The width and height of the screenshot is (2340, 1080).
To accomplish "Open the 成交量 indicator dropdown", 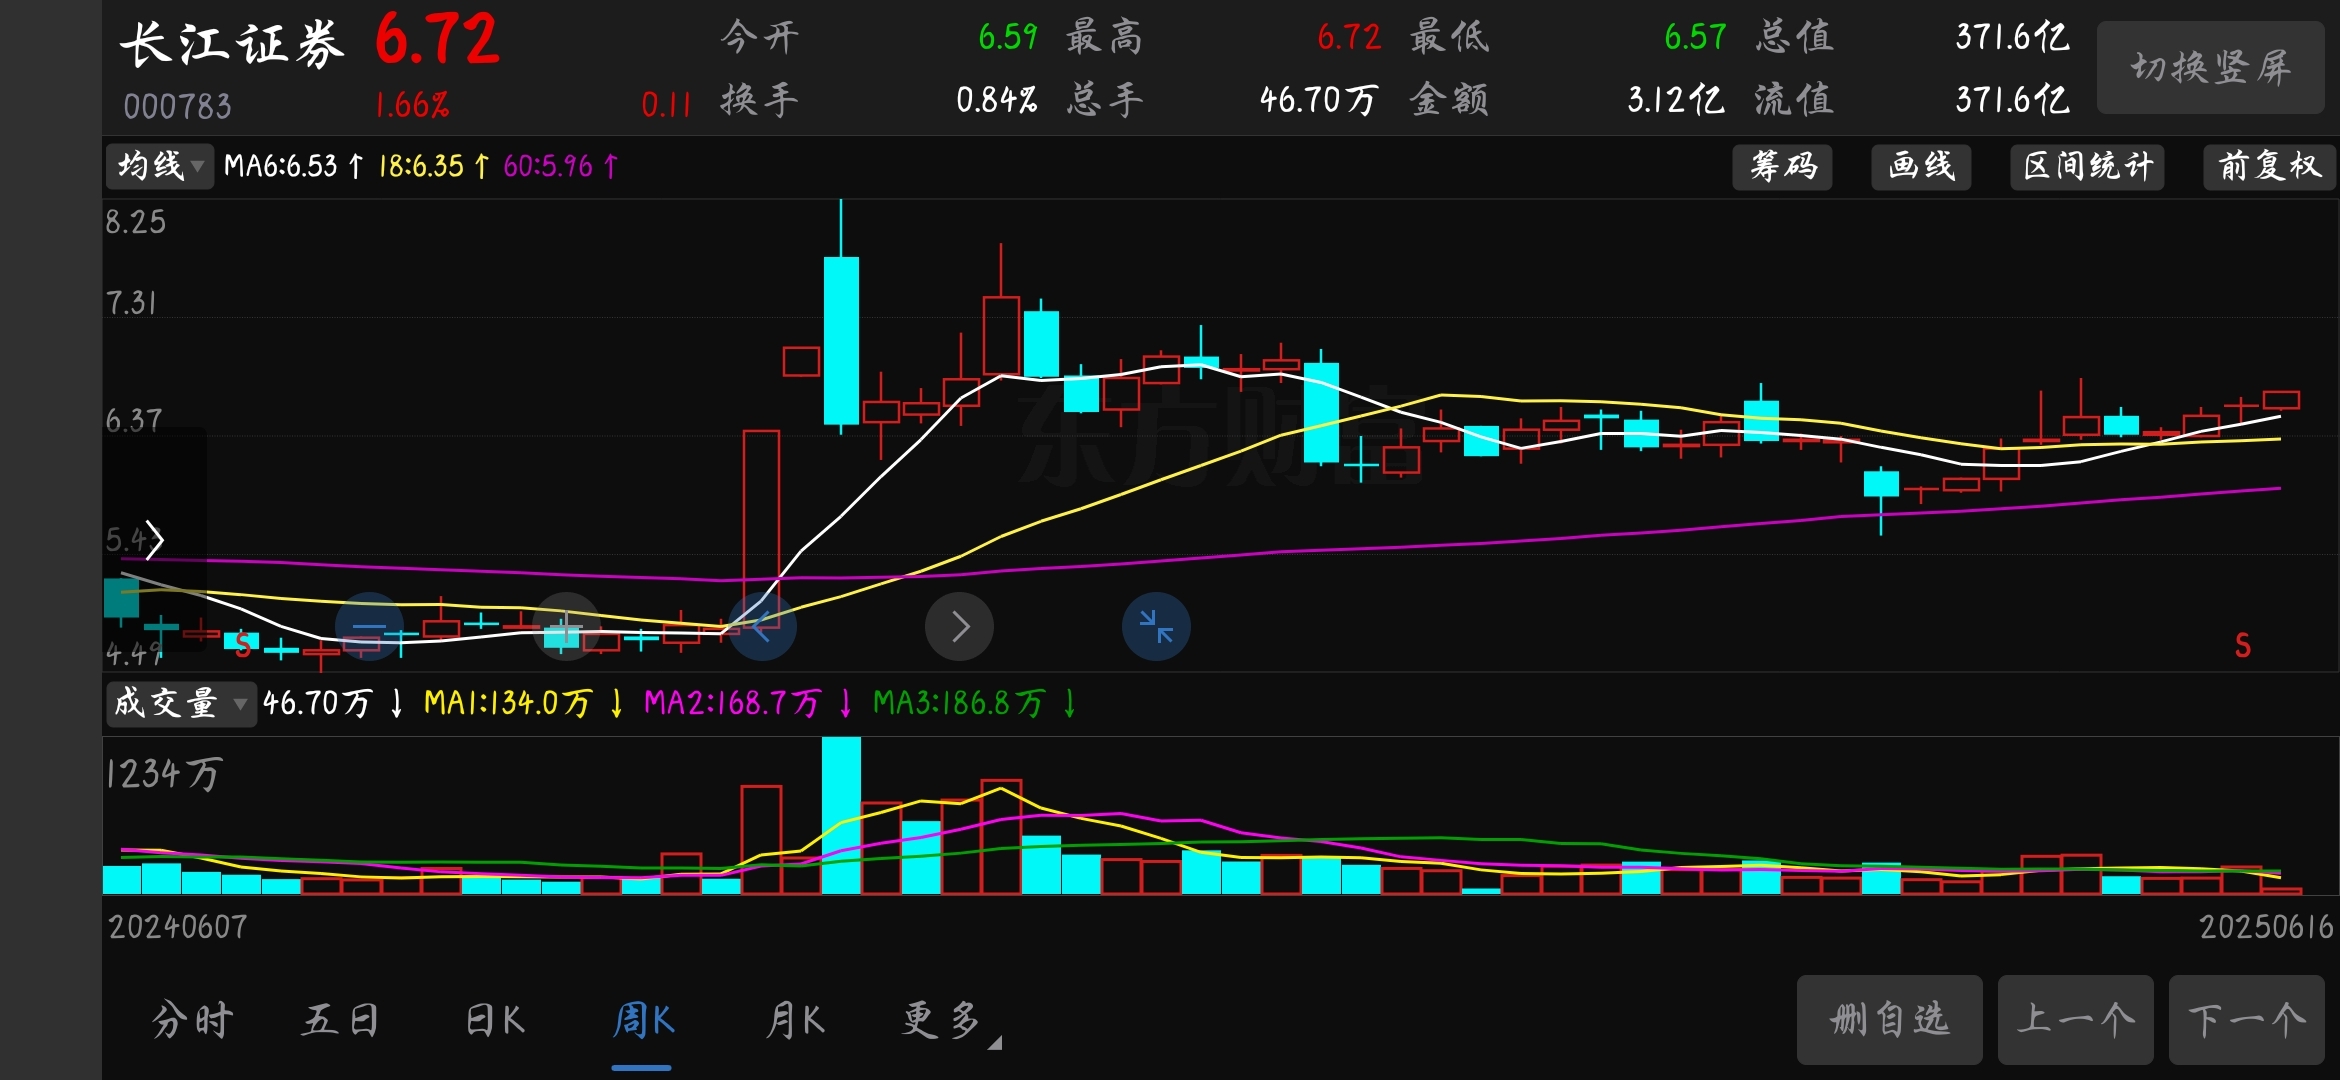I will 181,703.
